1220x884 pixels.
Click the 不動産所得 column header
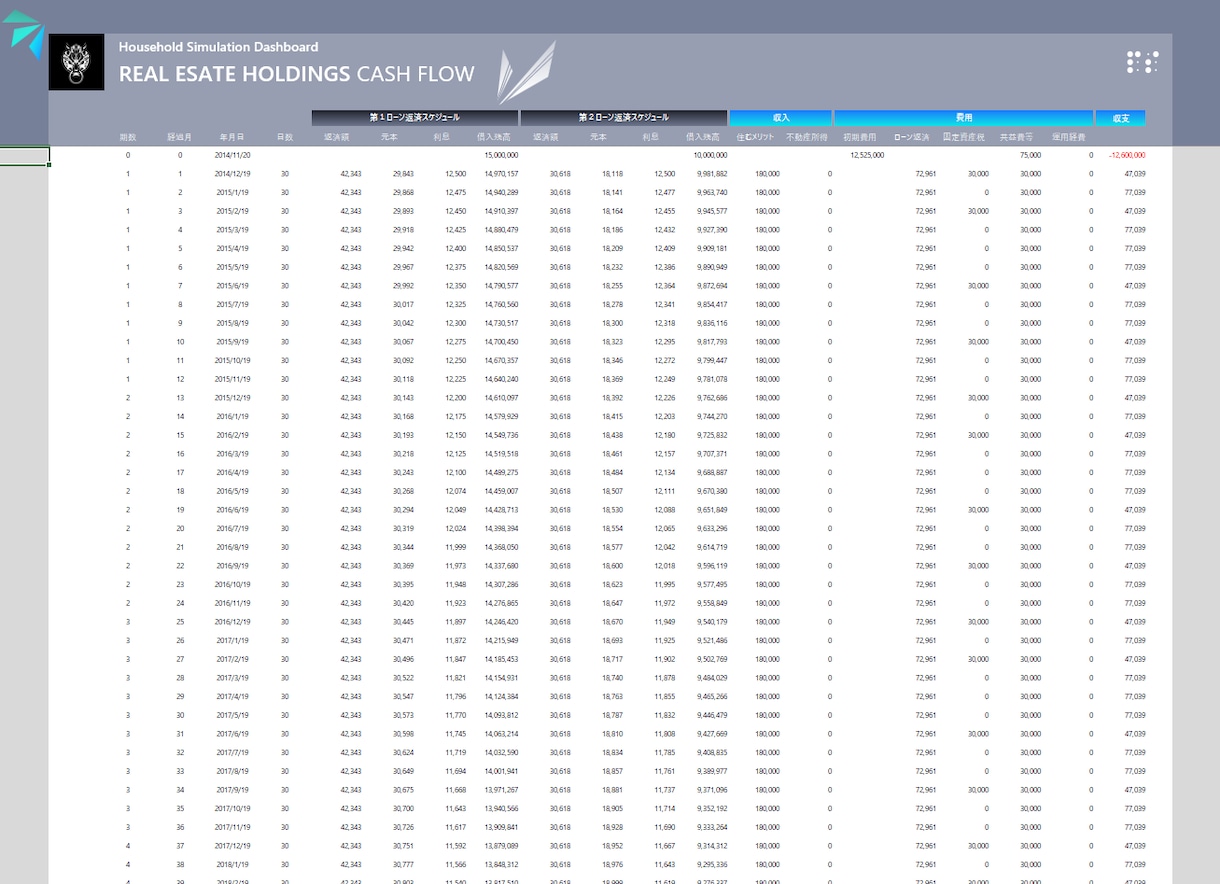(807, 137)
